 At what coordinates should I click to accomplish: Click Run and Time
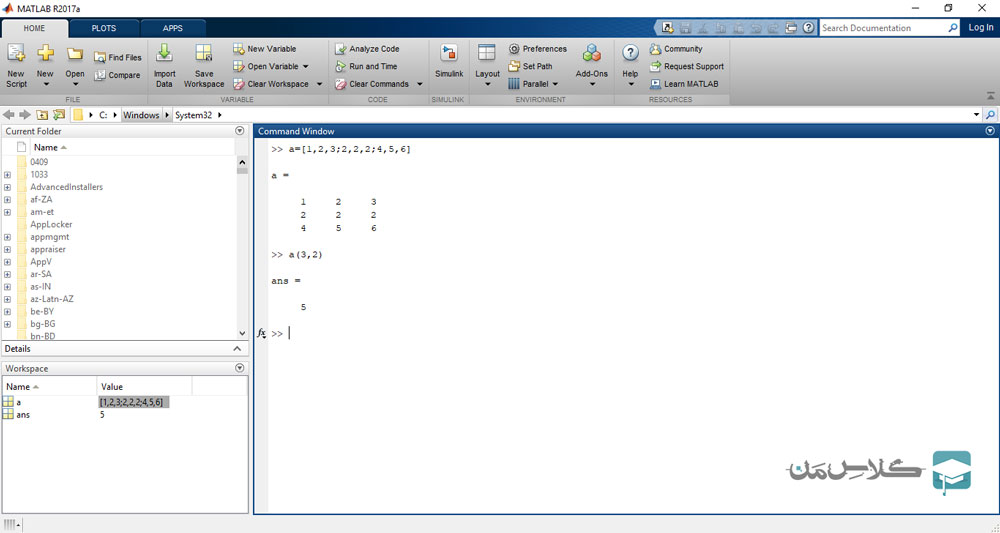366,66
